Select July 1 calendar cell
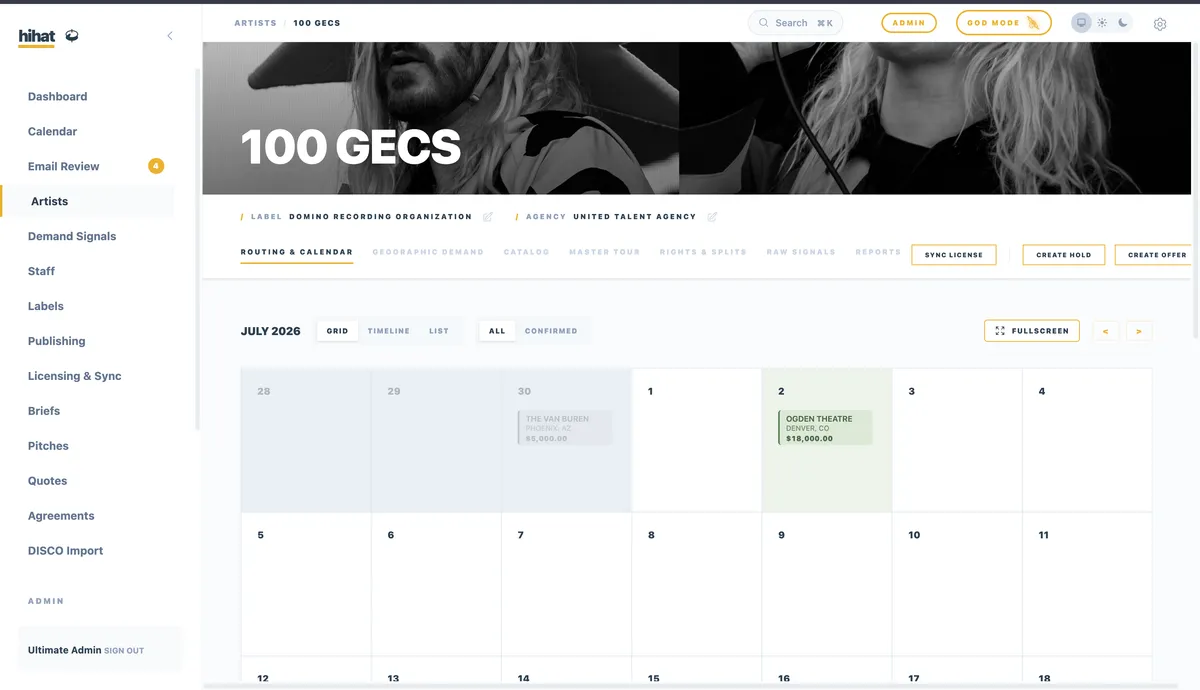The width and height of the screenshot is (1200, 690). (696, 441)
